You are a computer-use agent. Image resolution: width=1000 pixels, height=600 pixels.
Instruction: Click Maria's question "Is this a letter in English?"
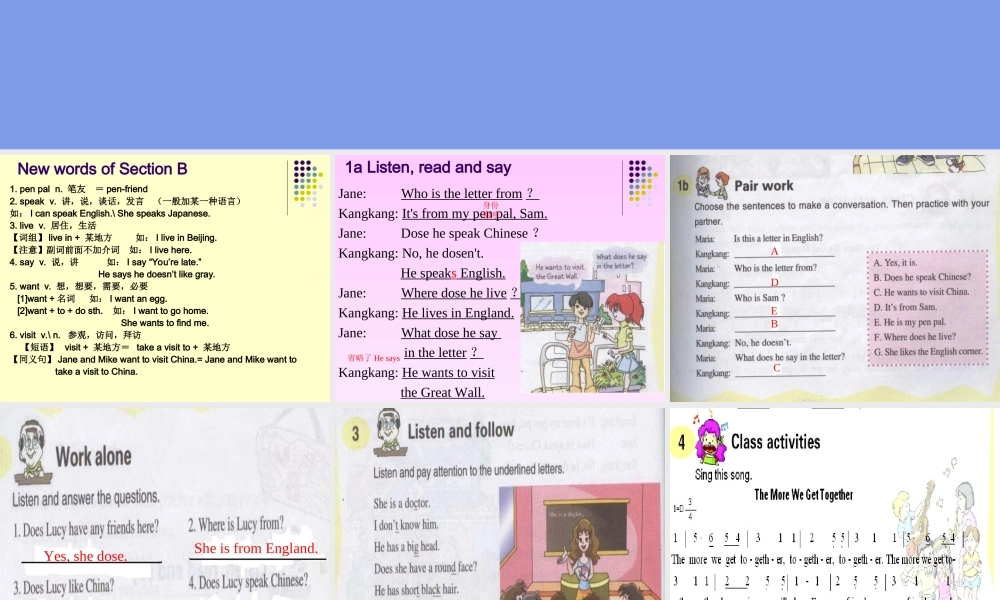[x=778, y=238]
